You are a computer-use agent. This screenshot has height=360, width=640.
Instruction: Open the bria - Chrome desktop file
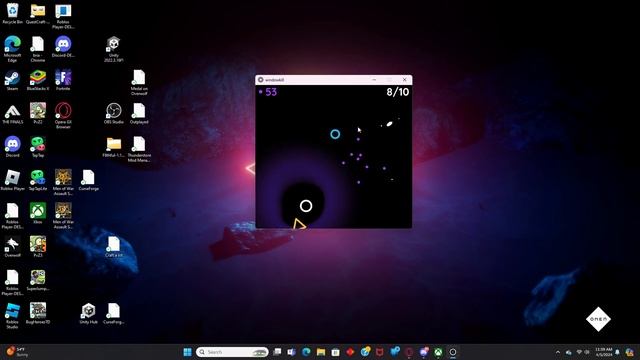coord(38,49)
